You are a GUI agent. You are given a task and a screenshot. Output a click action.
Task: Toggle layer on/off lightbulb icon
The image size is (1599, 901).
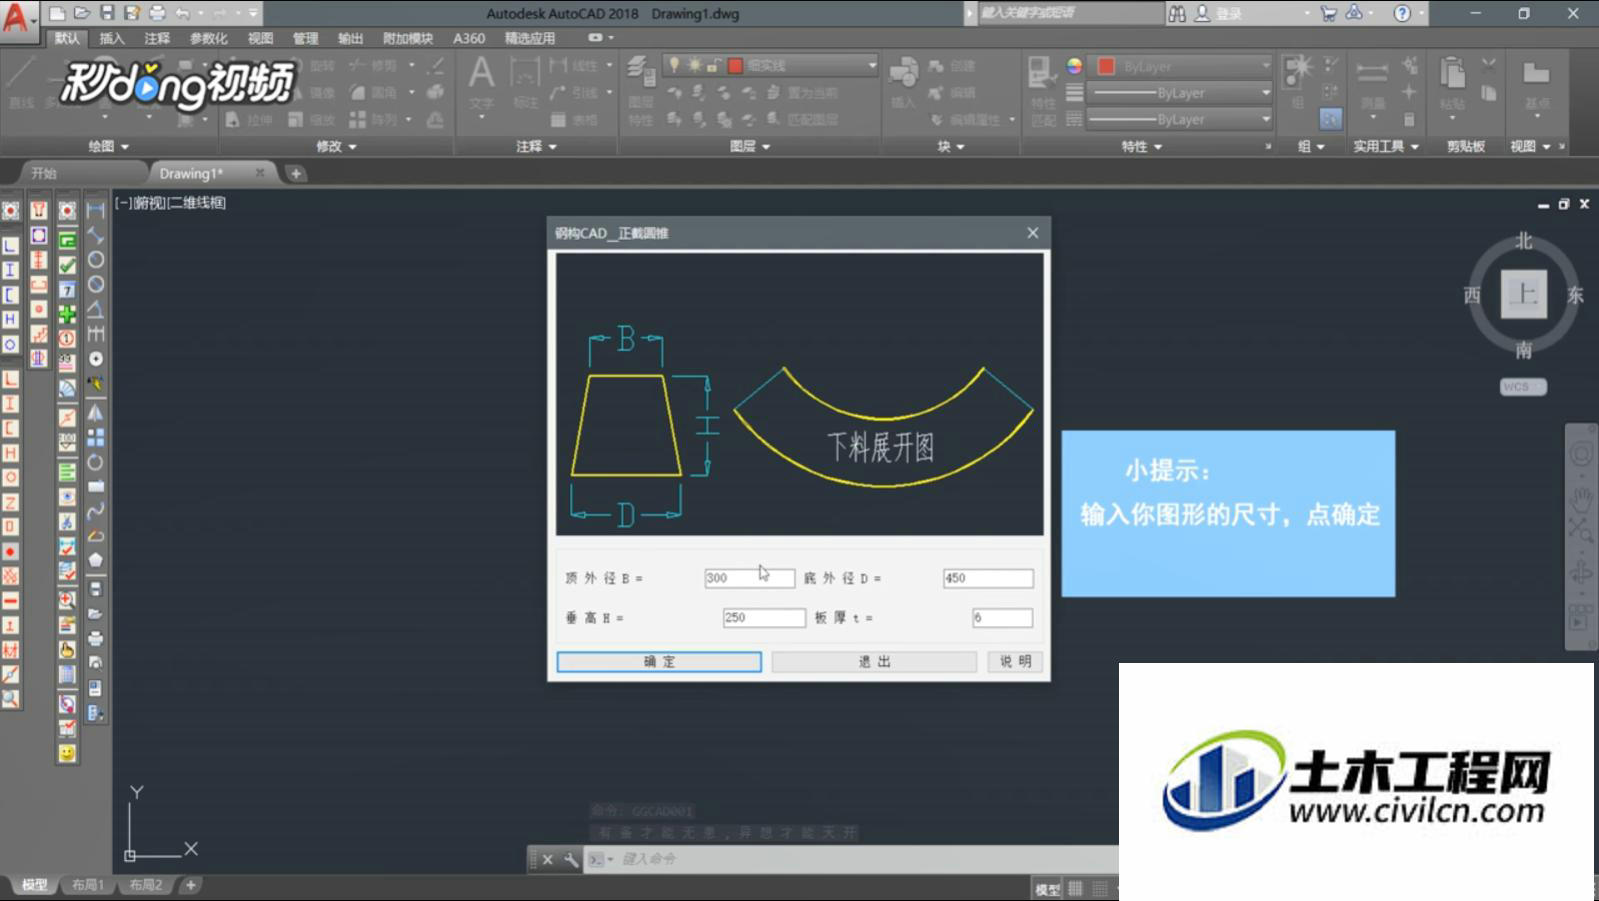click(675, 65)
